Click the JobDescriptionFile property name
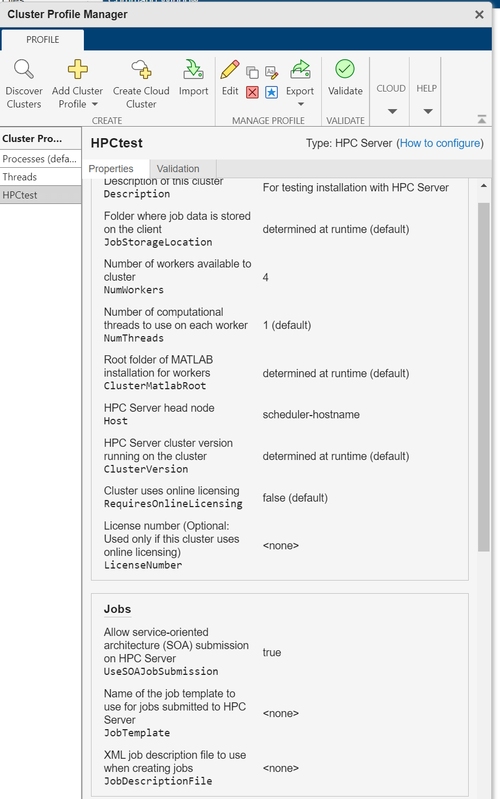This screenshot has height=799, width=500. coord(158,781)
